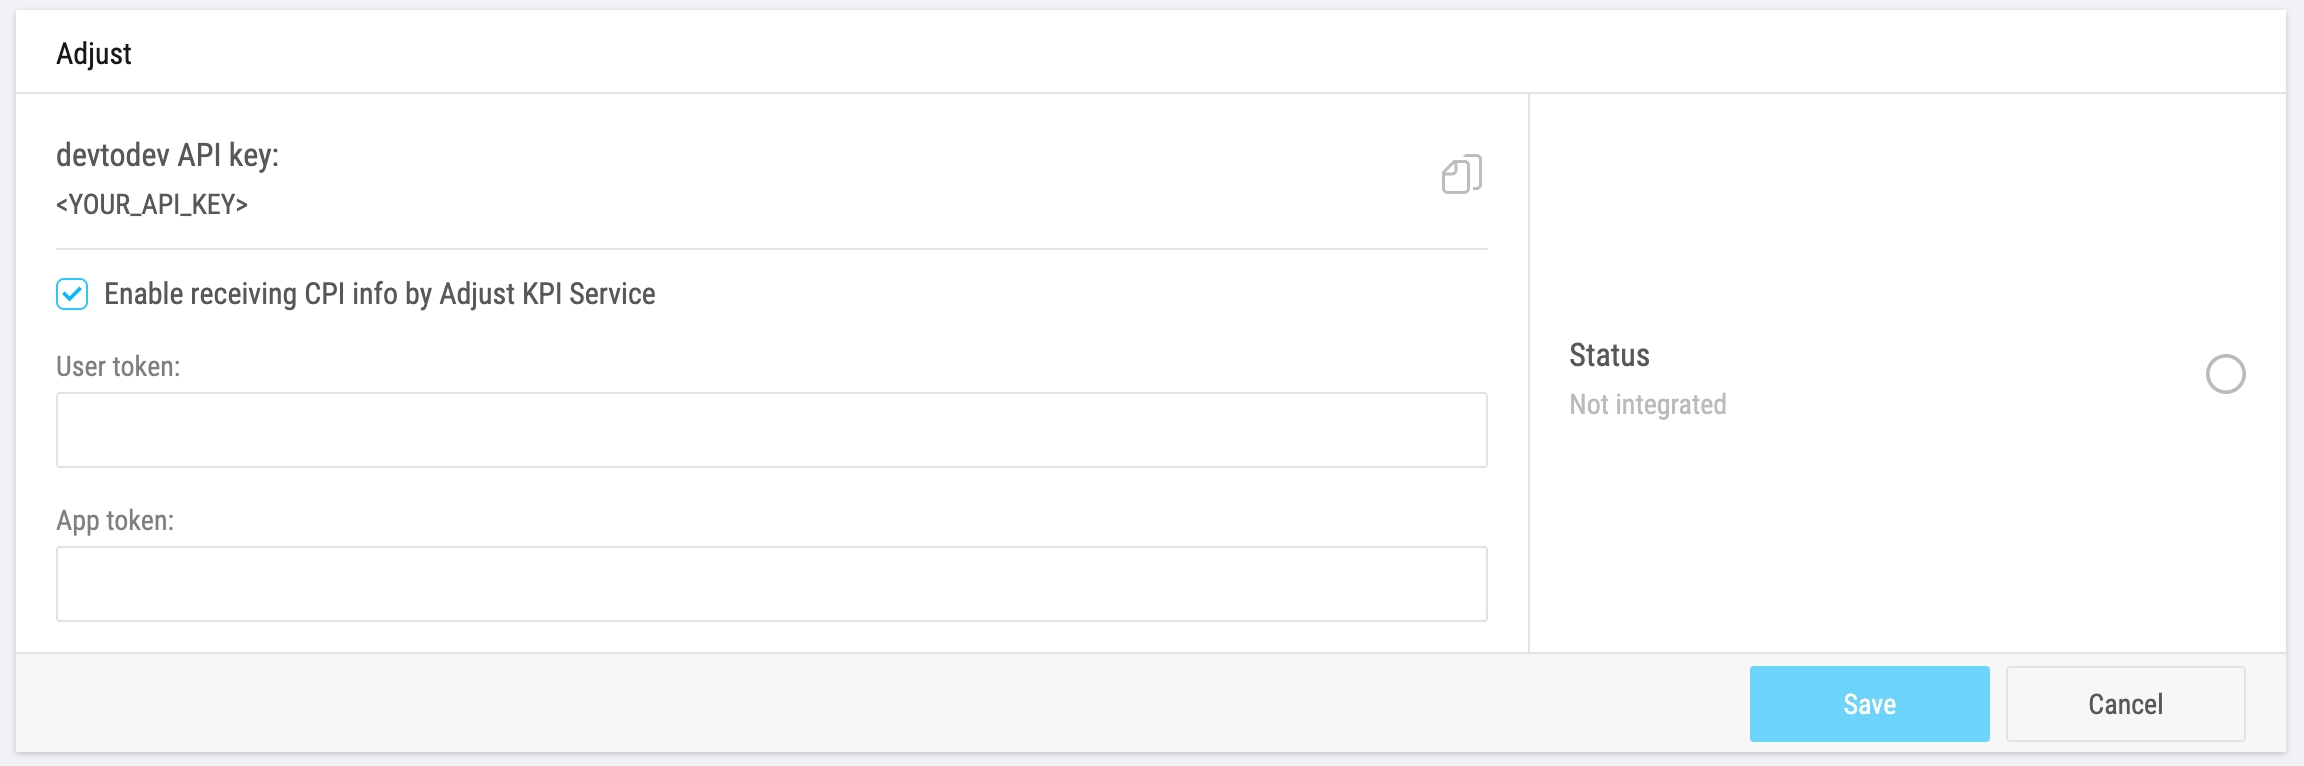
Task: Copy the devtodev API key
Action: click(1461, 175)
